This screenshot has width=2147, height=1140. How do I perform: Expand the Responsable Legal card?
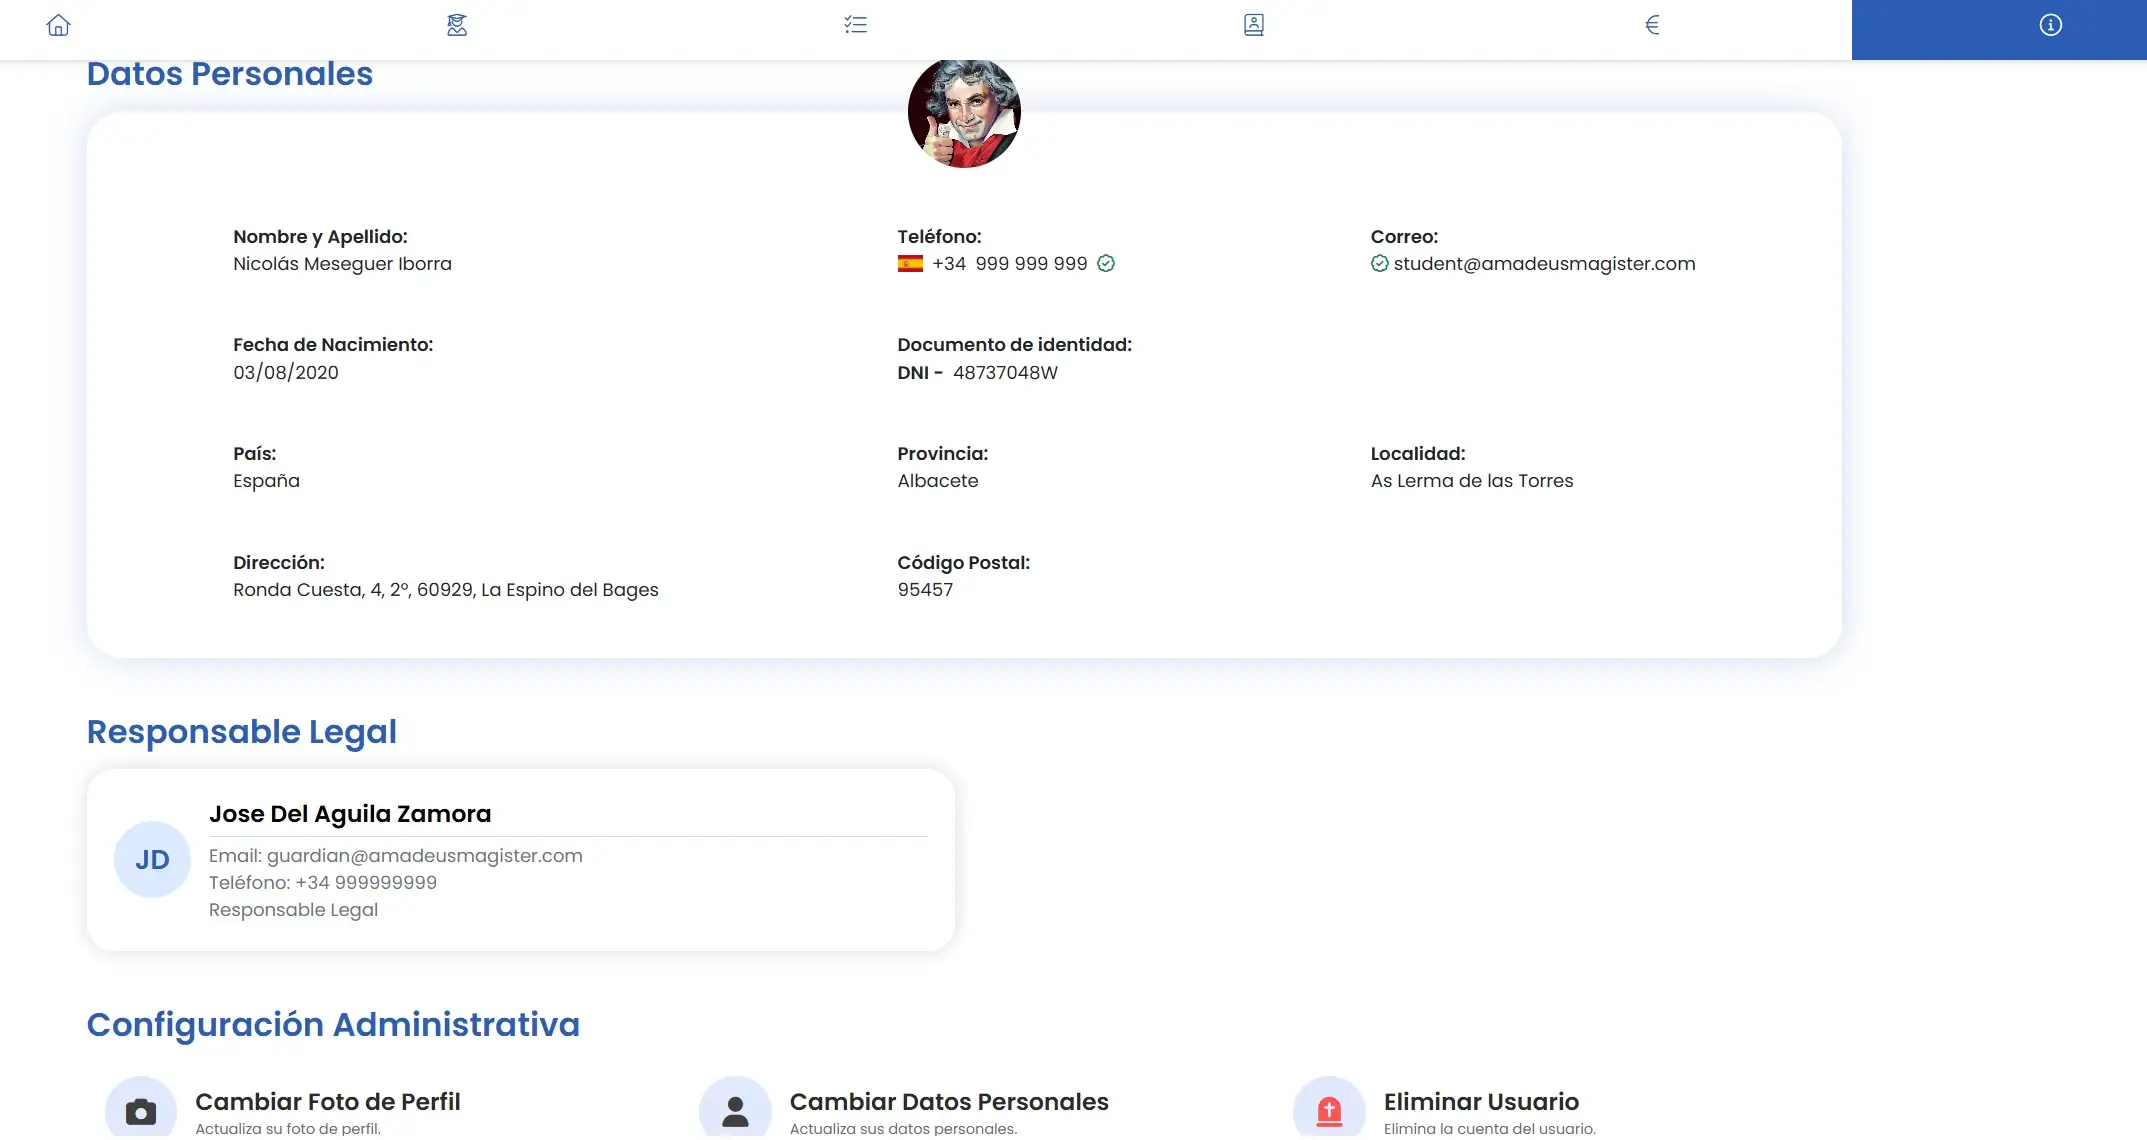(x=523, y=858)
